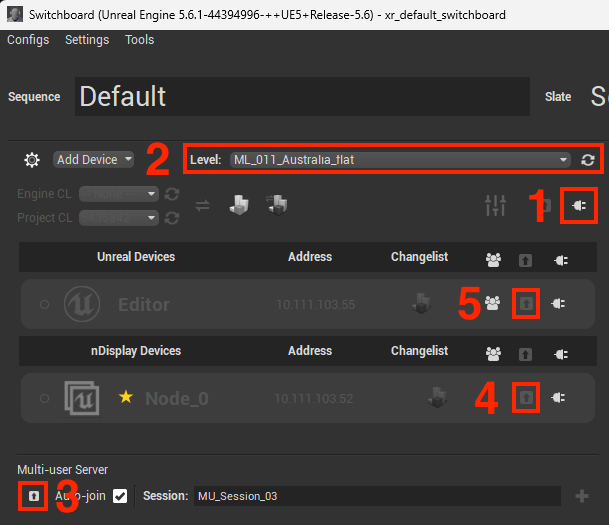Click the Sequence field showing Default
The image size is (609, 525).
[x=302, y=96]
